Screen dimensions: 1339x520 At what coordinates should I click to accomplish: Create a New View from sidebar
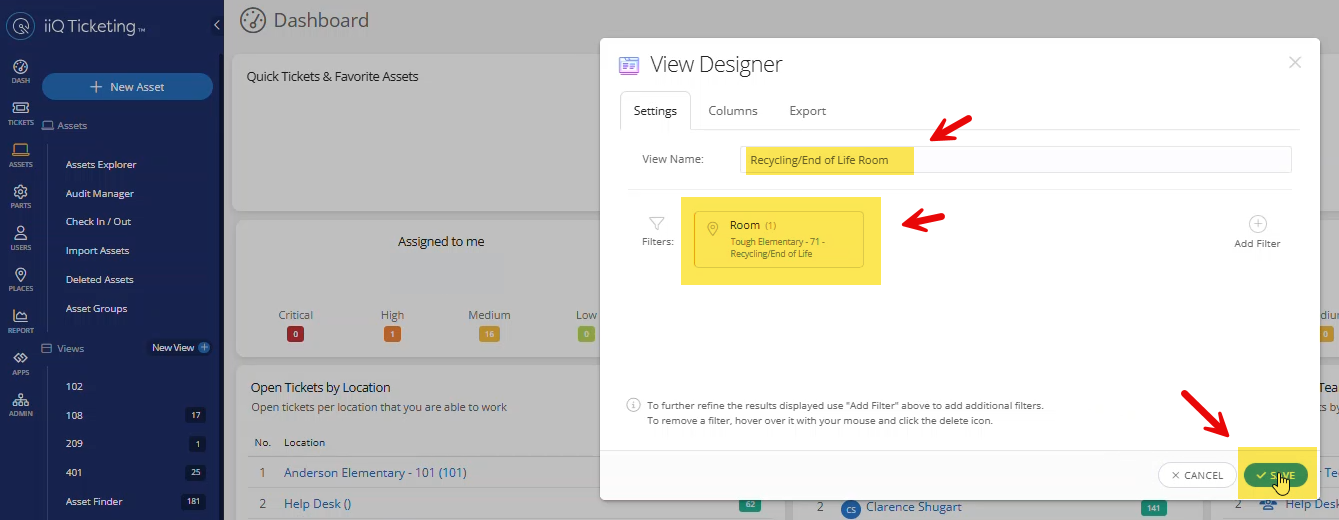pos(180,348)
